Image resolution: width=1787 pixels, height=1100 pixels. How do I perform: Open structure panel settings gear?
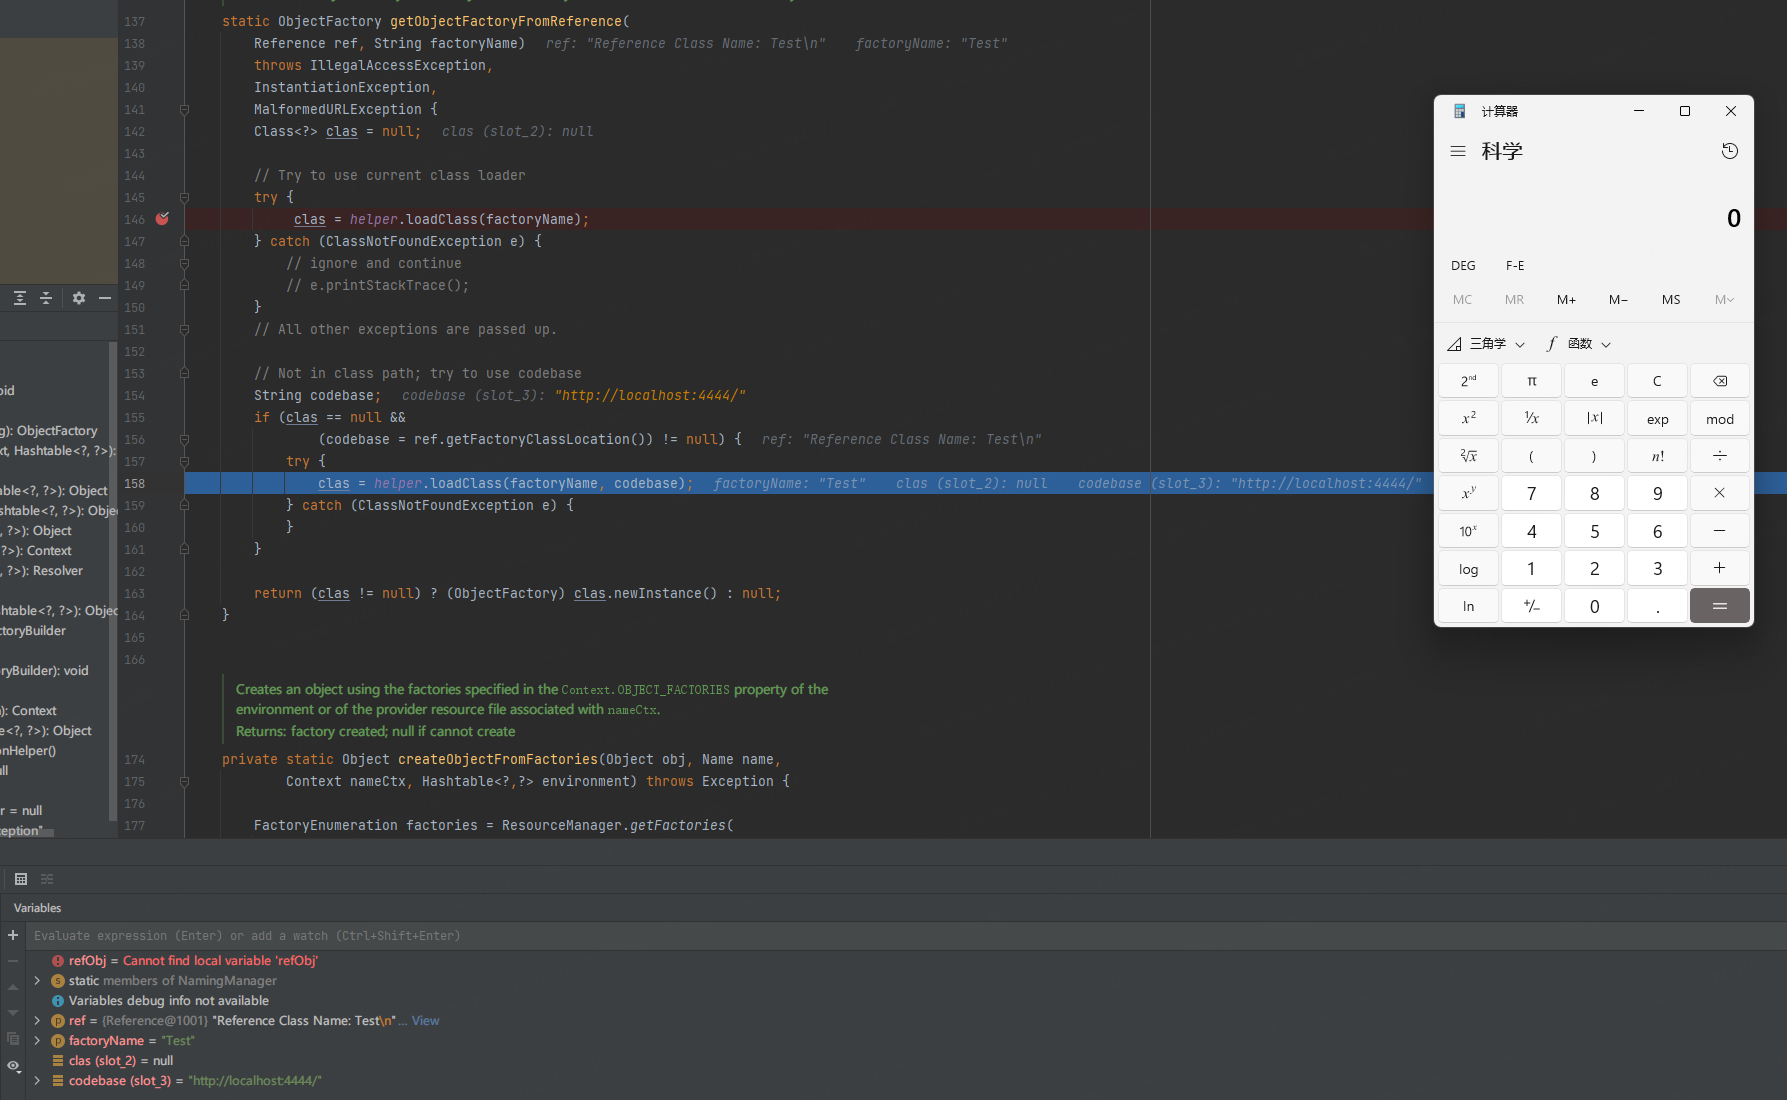pos(79,298)
